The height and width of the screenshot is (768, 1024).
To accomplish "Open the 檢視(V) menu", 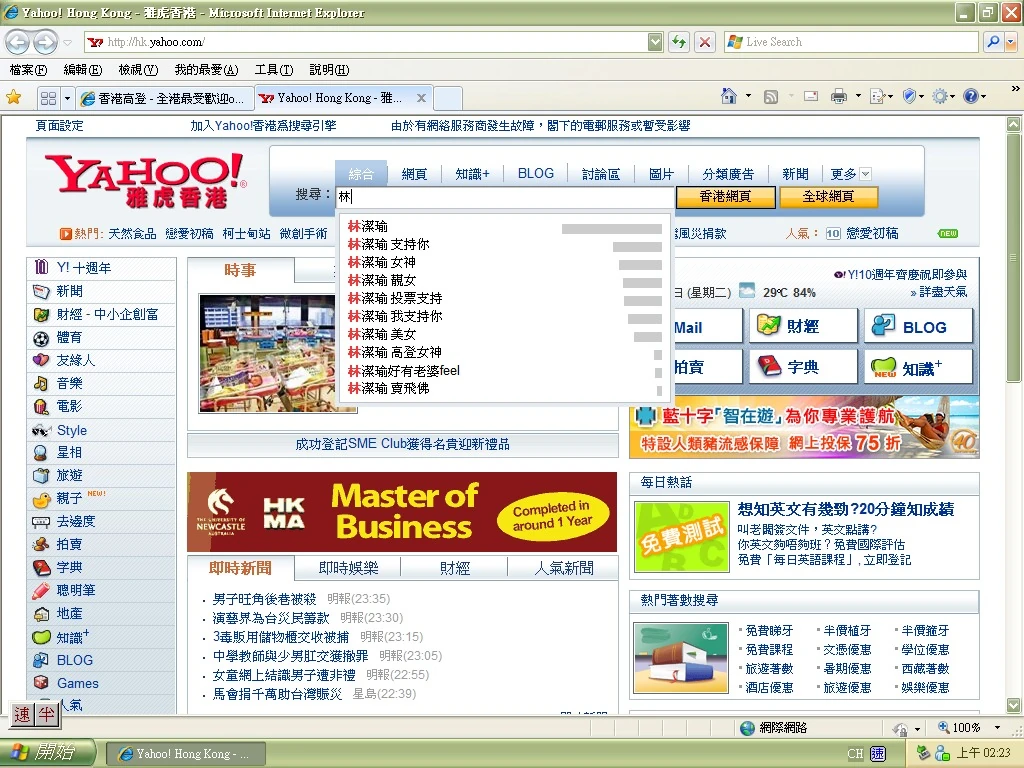I will [138, 70].
